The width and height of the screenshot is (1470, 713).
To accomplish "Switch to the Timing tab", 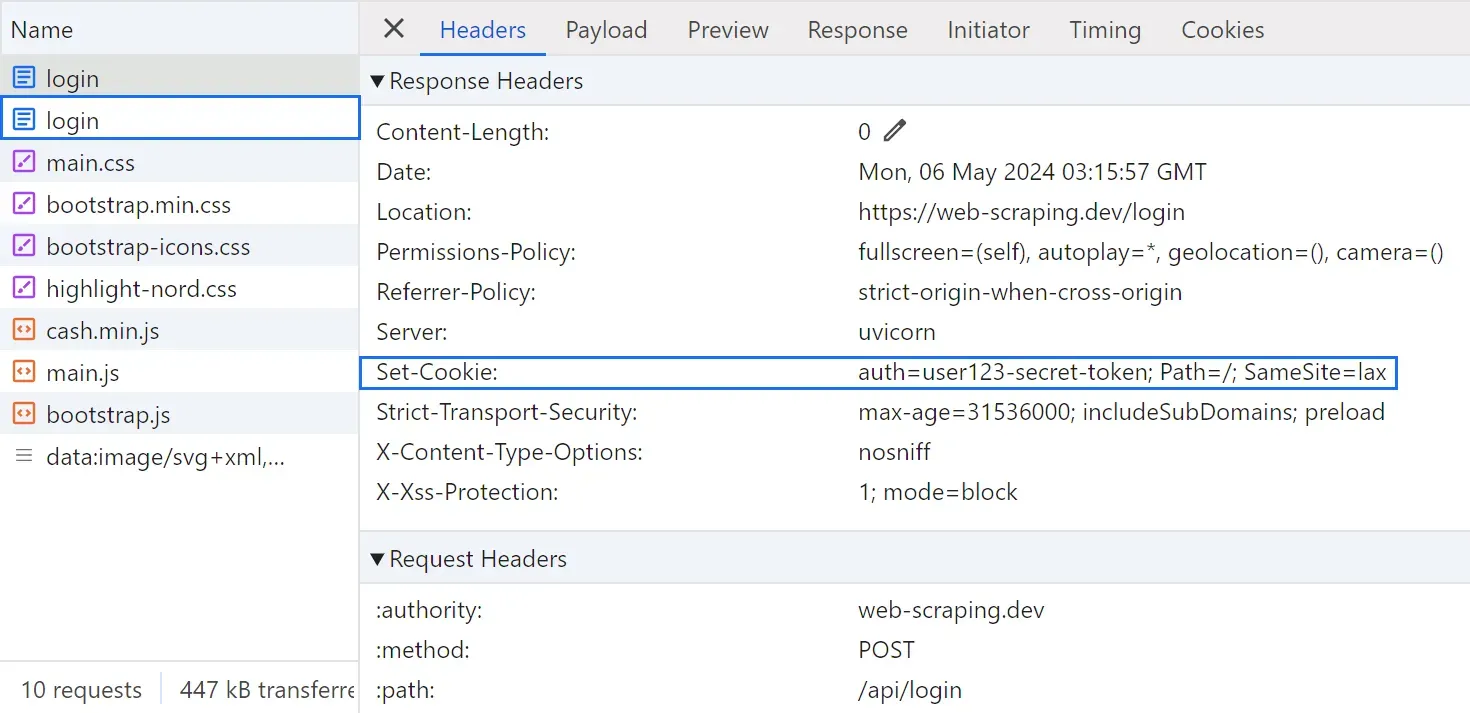I will point(1104,30).
